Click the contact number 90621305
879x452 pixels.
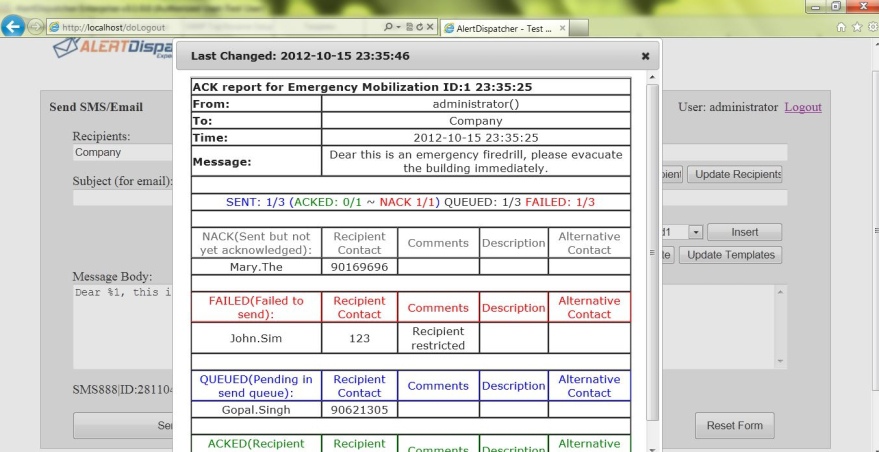click(x=359, y=410)
